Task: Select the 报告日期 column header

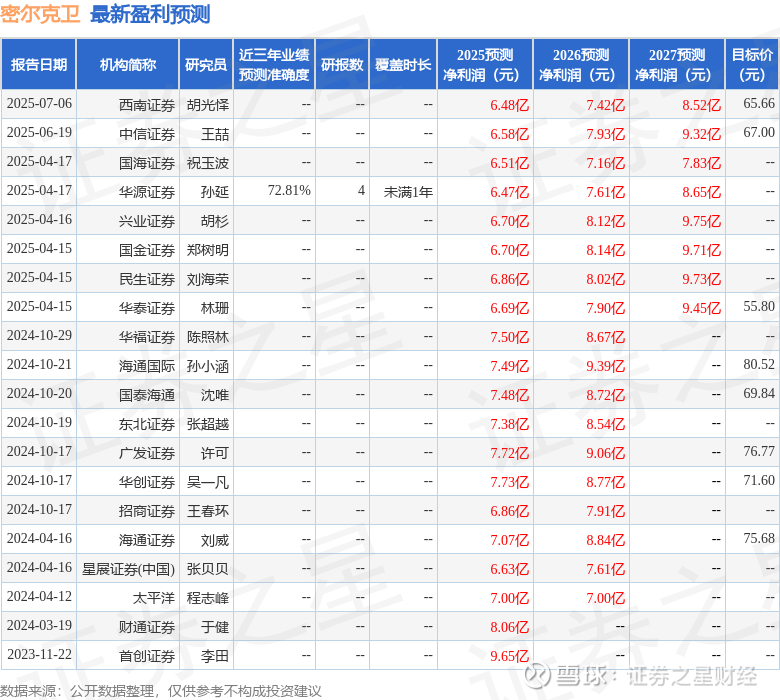Action: [39, 65]
